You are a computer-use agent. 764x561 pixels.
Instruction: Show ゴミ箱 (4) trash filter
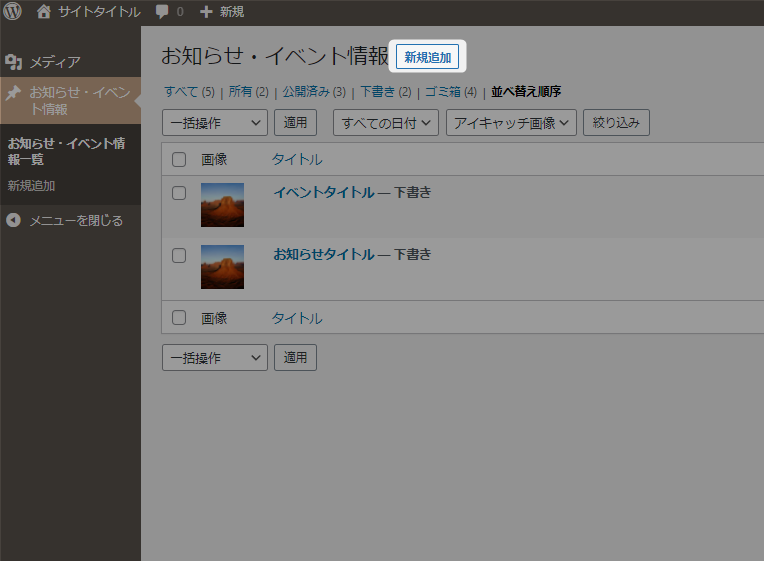click(451, 92)
